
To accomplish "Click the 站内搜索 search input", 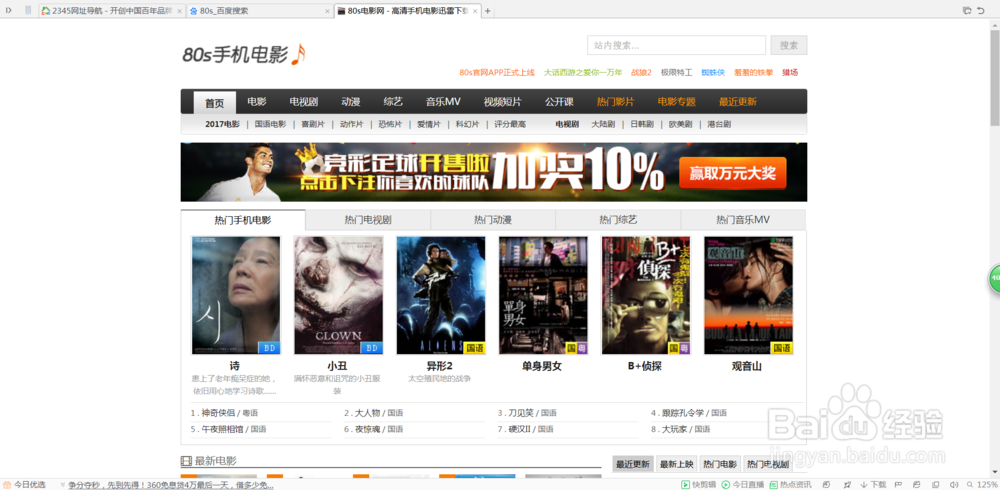I will click(677, 45).
